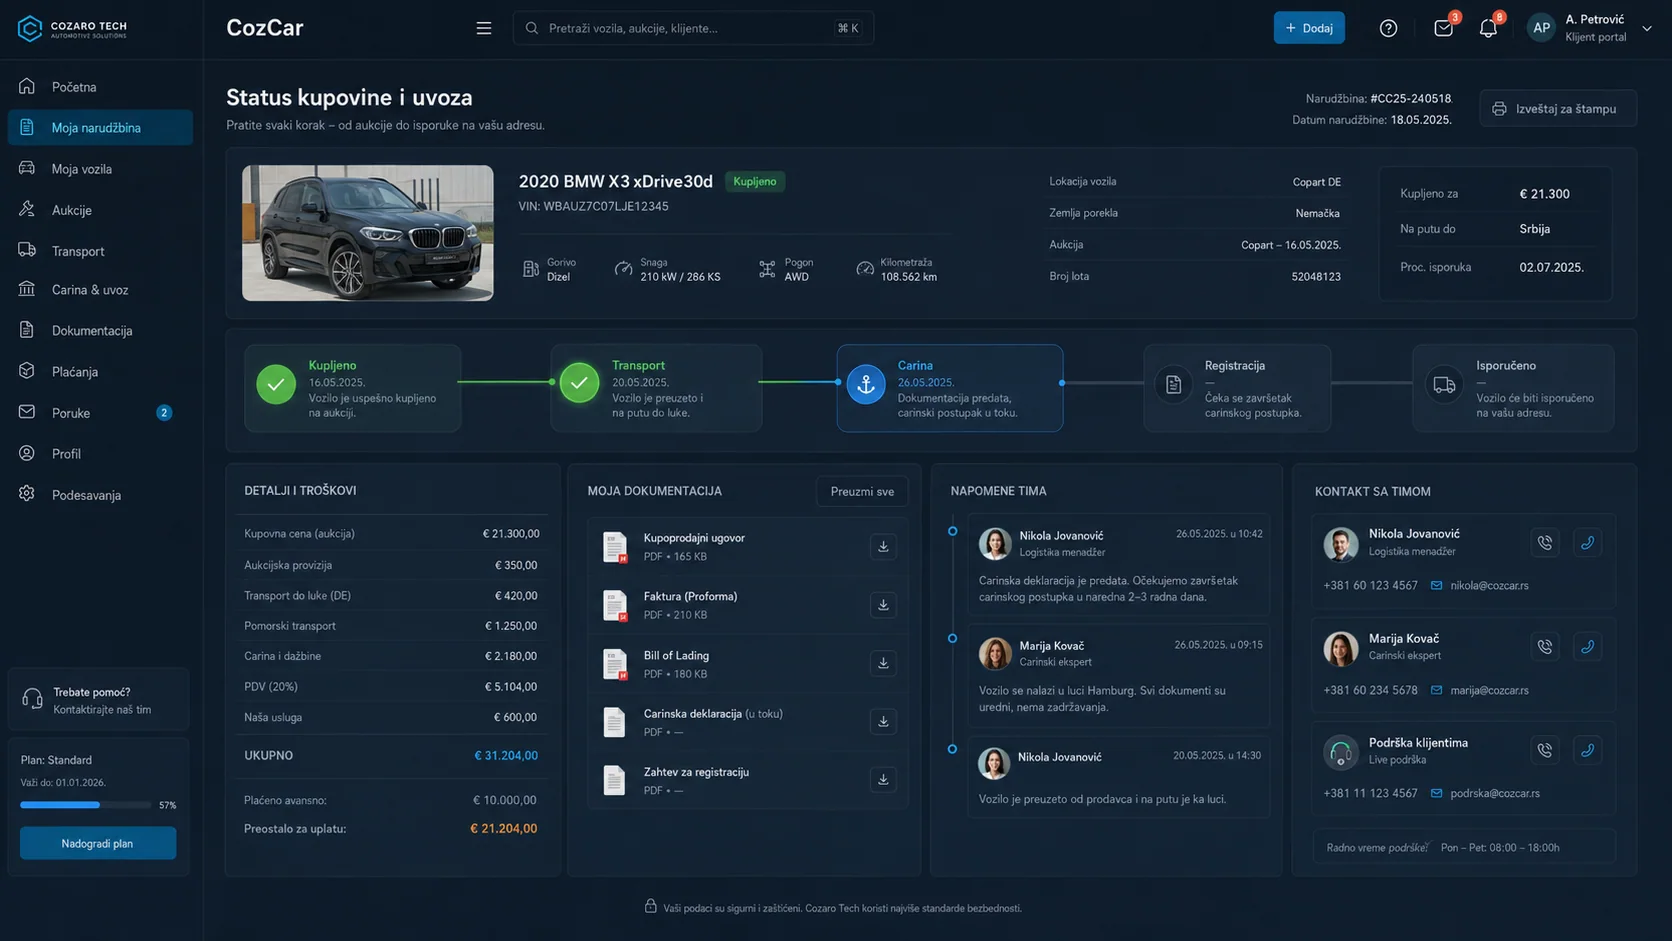Image resolution: width=1672 pixels, height=941 pixels.
Task: Click Marija Kovač's note from 09:15
Action: pyautogui.click(x=1118, y=675)
